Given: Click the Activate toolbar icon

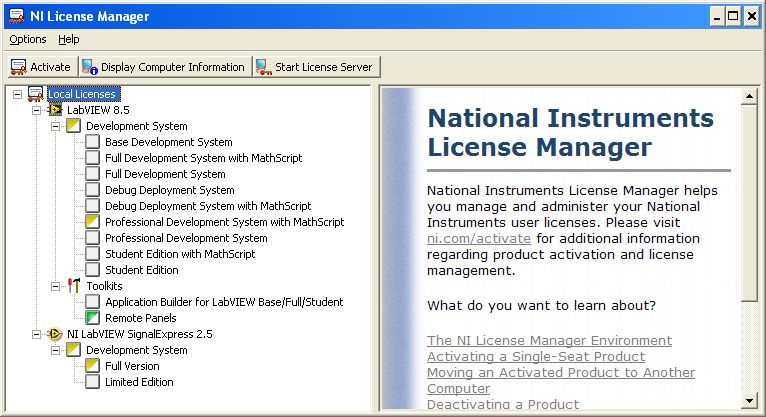Looking at the screenshot, I should tap(19, 67).
